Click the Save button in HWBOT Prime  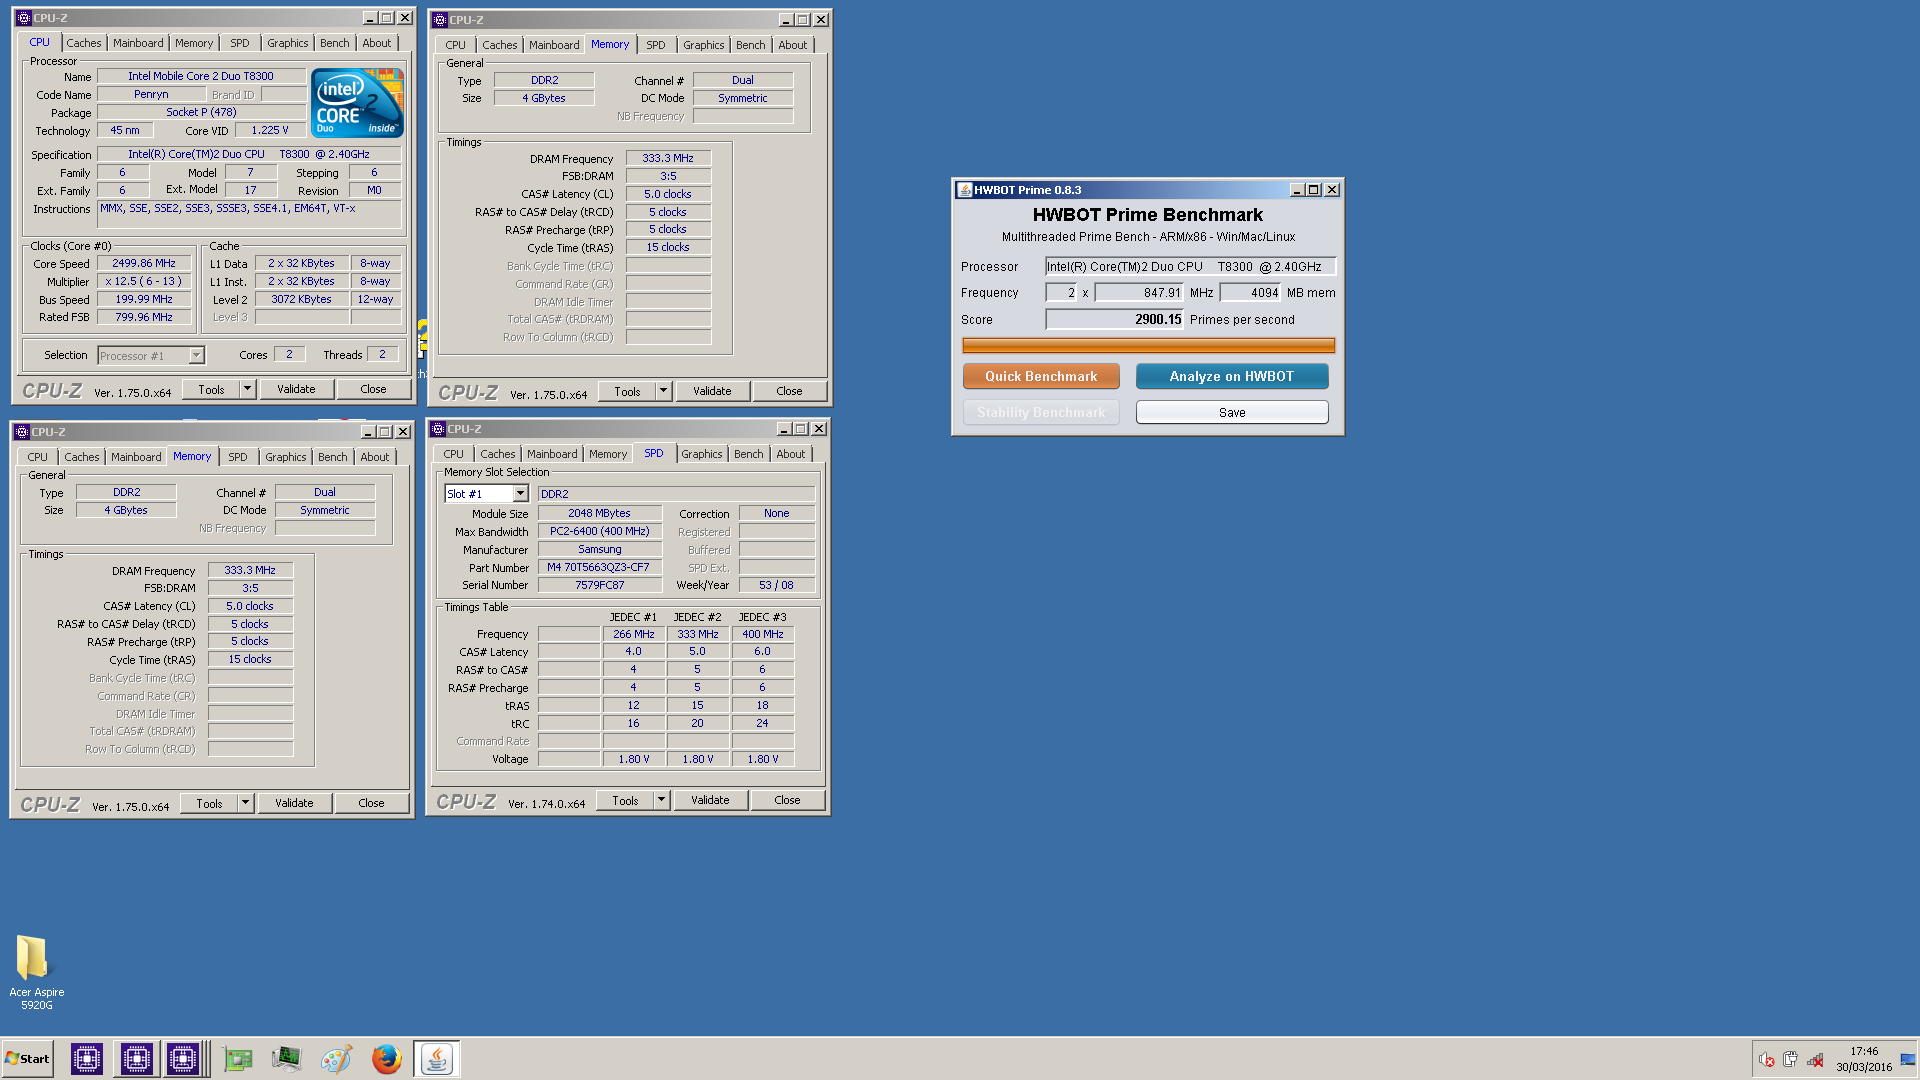pyautogui.click(x=1232, y=412)
